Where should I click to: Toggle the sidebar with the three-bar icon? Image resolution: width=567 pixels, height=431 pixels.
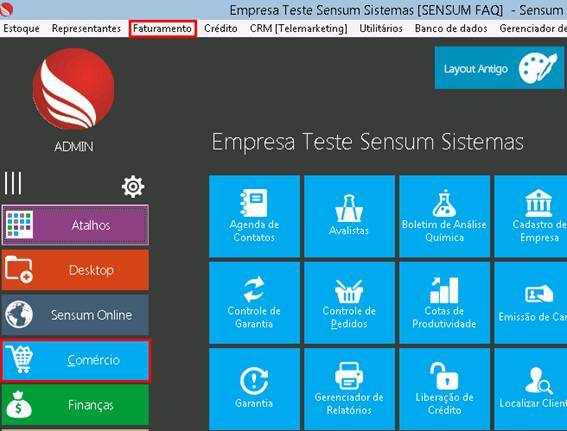point(13,183)
